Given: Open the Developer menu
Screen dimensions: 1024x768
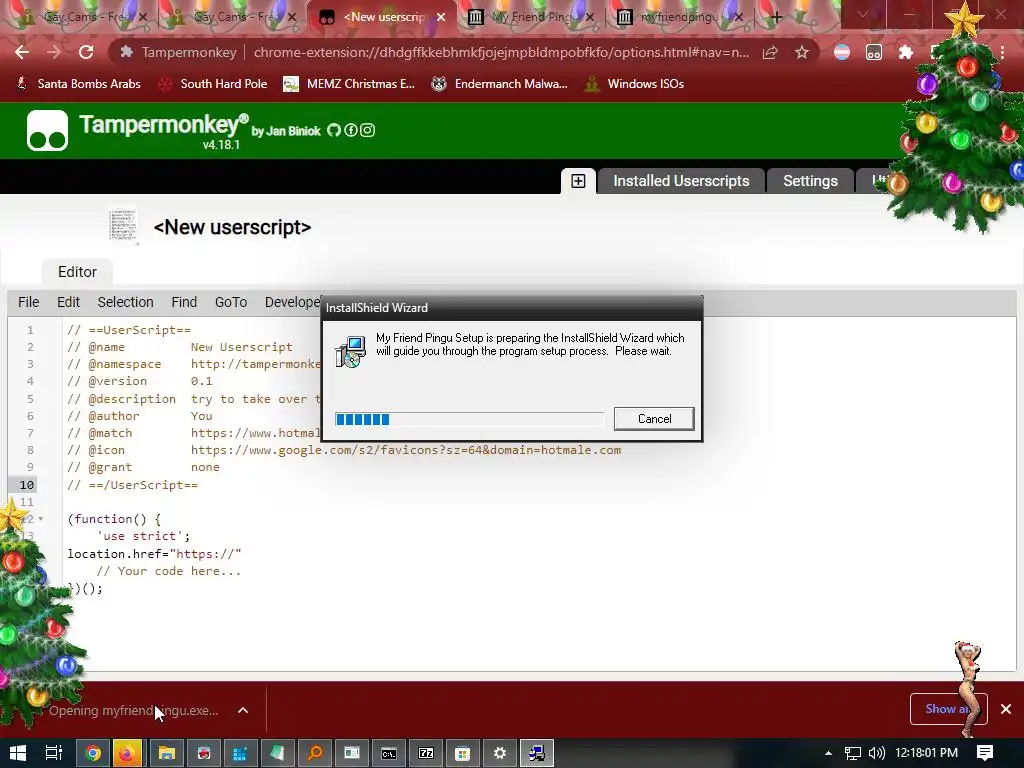Looking at the screenshot, I should pyautogui.click(x=292, y=302).
